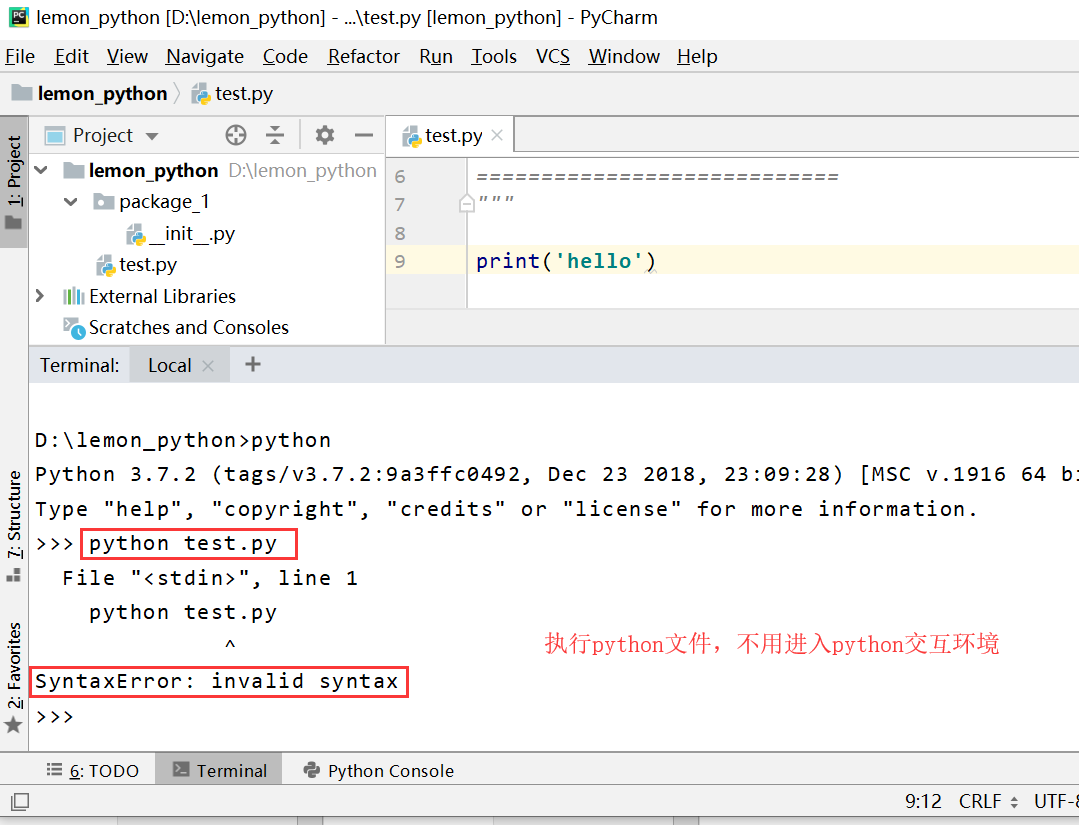Open the Refactor menu
Image resolution: width=1079 pixels, height=825 pixels.
click(363, 56)
